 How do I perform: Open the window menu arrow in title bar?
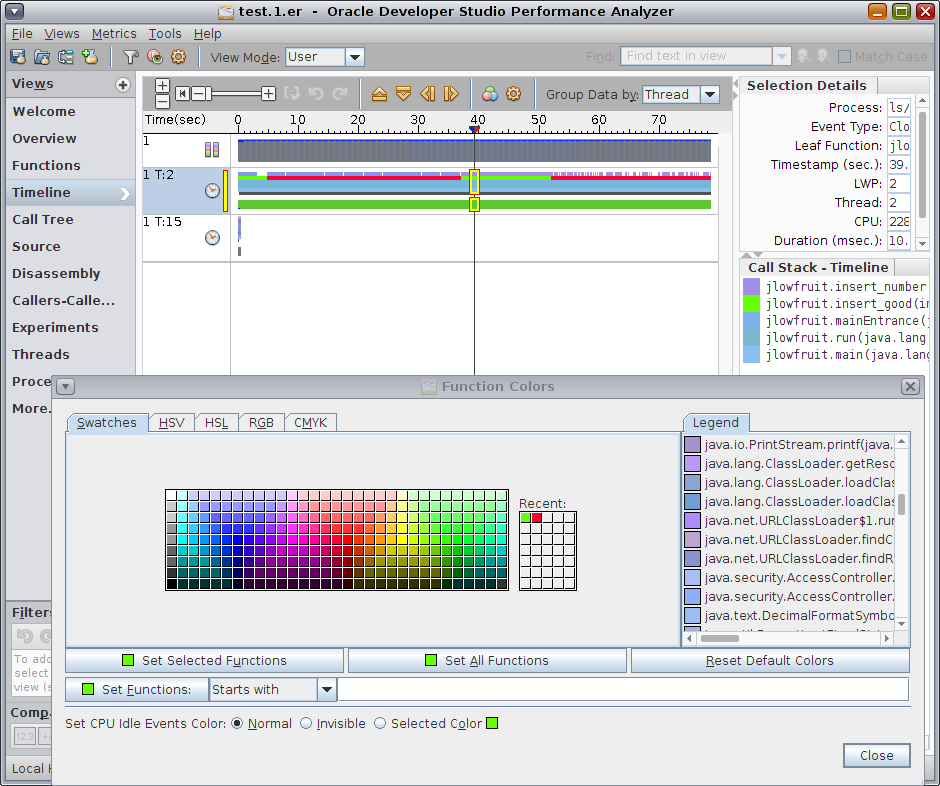click(14, 11)
